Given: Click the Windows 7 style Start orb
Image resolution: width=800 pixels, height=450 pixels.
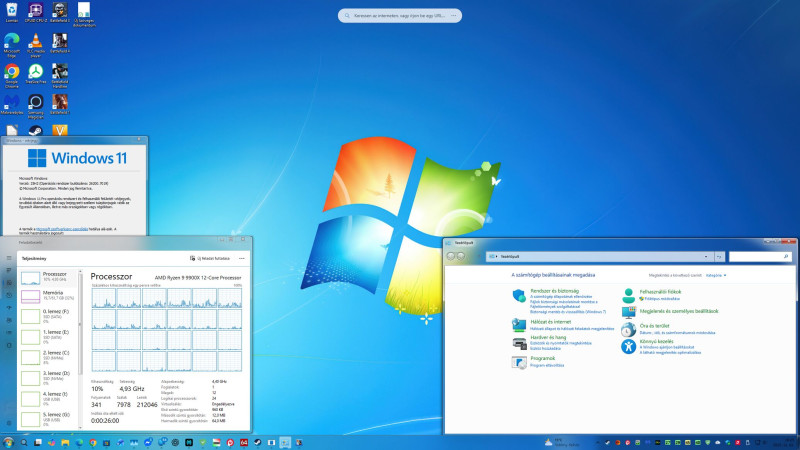Looking at the screenshot, I should pos(8,442).
